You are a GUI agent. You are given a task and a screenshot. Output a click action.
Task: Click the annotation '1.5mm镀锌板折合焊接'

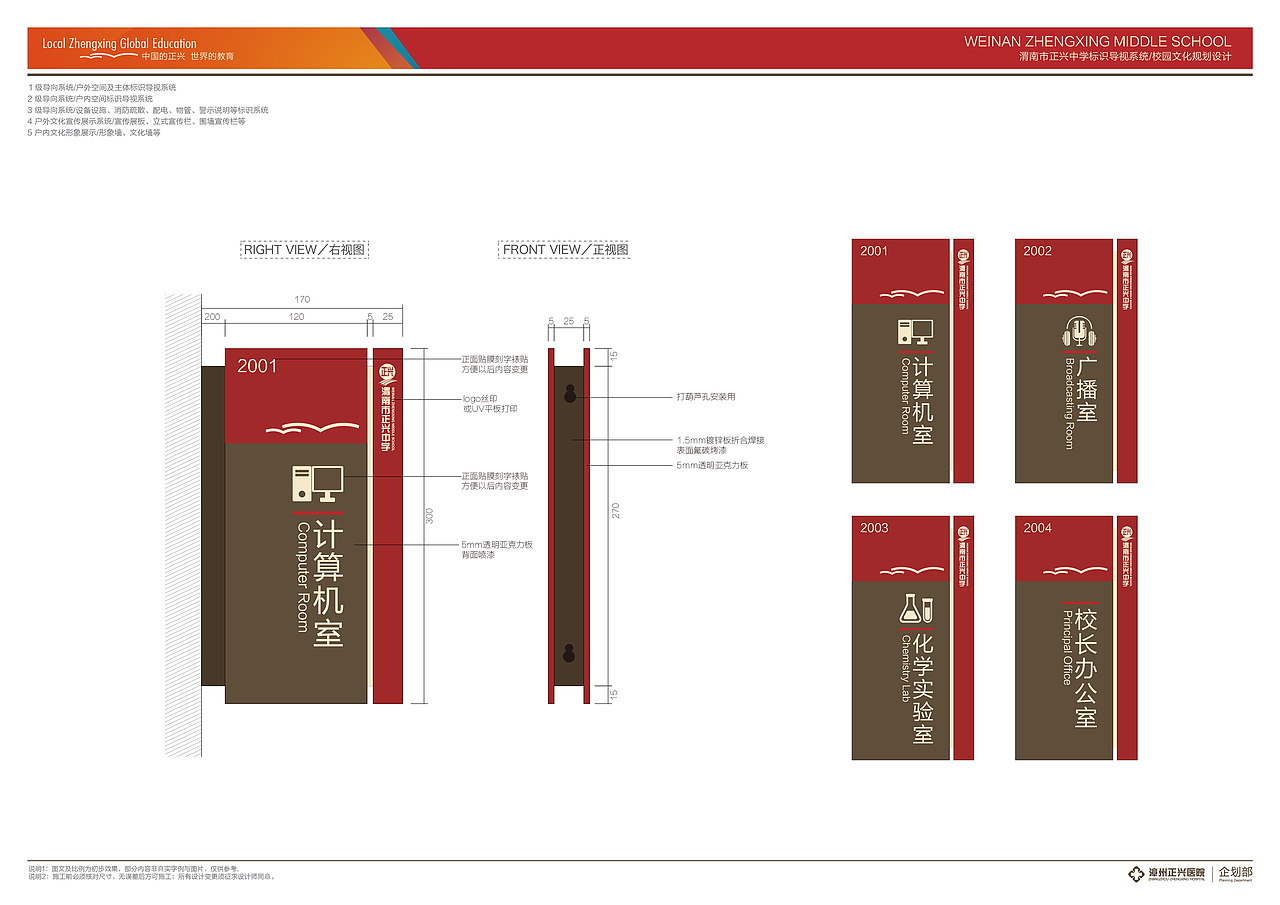721,440
